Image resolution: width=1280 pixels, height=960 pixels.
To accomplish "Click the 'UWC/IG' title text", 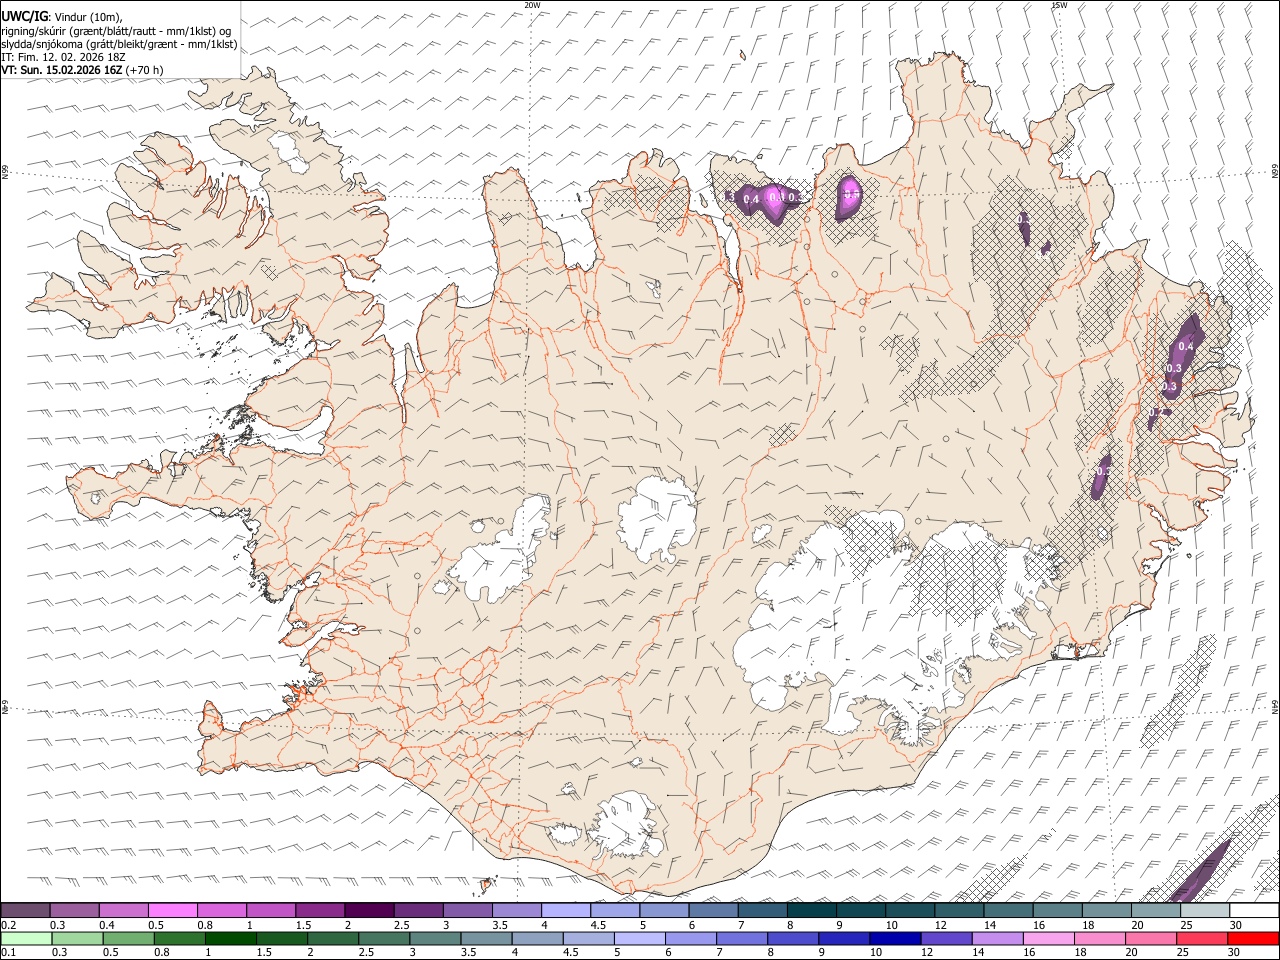I will click(x=23, y=15).
